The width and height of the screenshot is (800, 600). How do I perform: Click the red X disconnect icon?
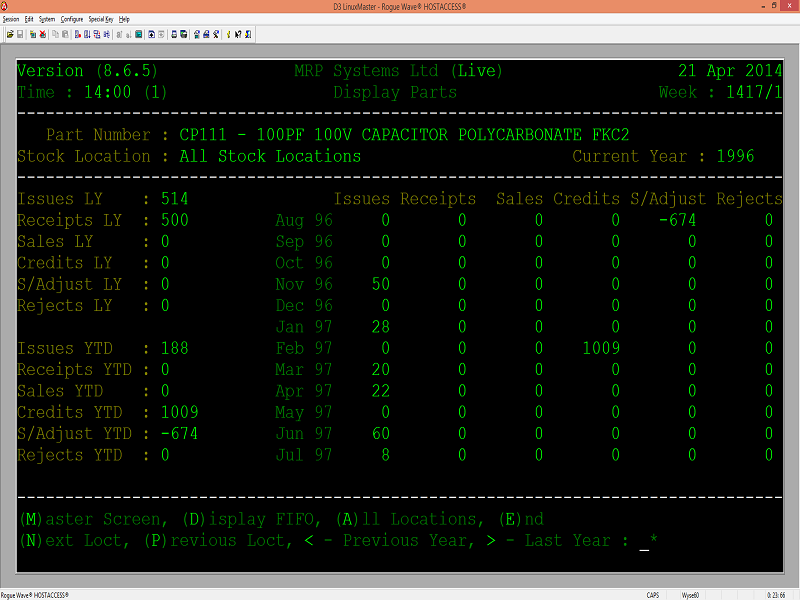pos(42,34)
